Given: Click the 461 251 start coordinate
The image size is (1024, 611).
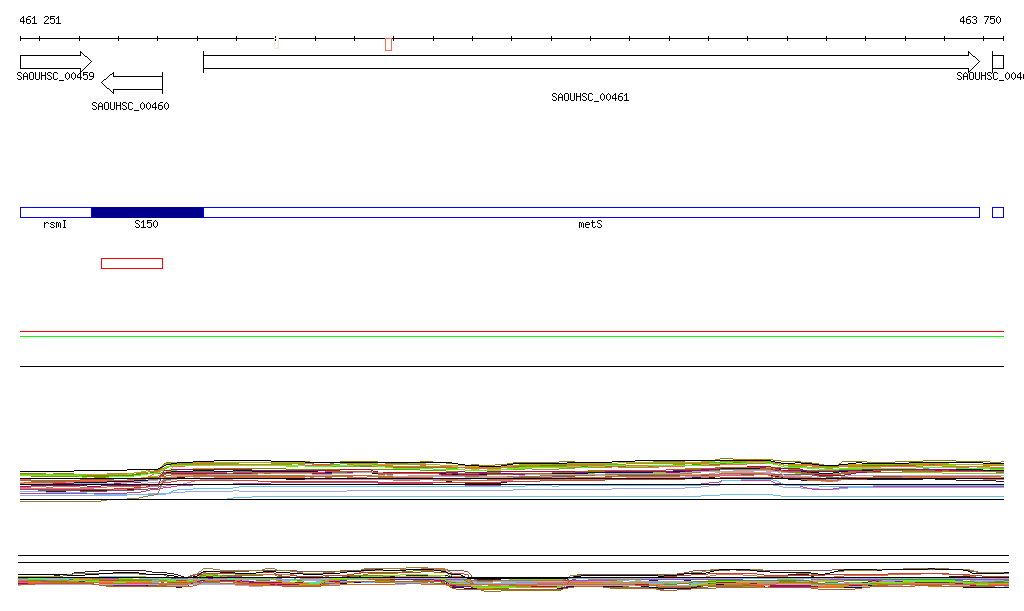Looking at the screenshot, I should pos(40,20).
